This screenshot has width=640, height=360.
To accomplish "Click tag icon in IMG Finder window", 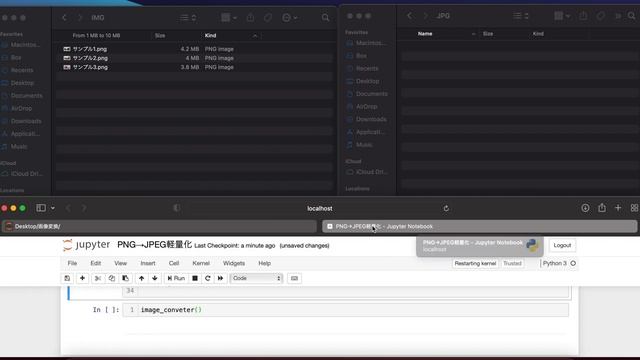I will (x=268, y=18).
